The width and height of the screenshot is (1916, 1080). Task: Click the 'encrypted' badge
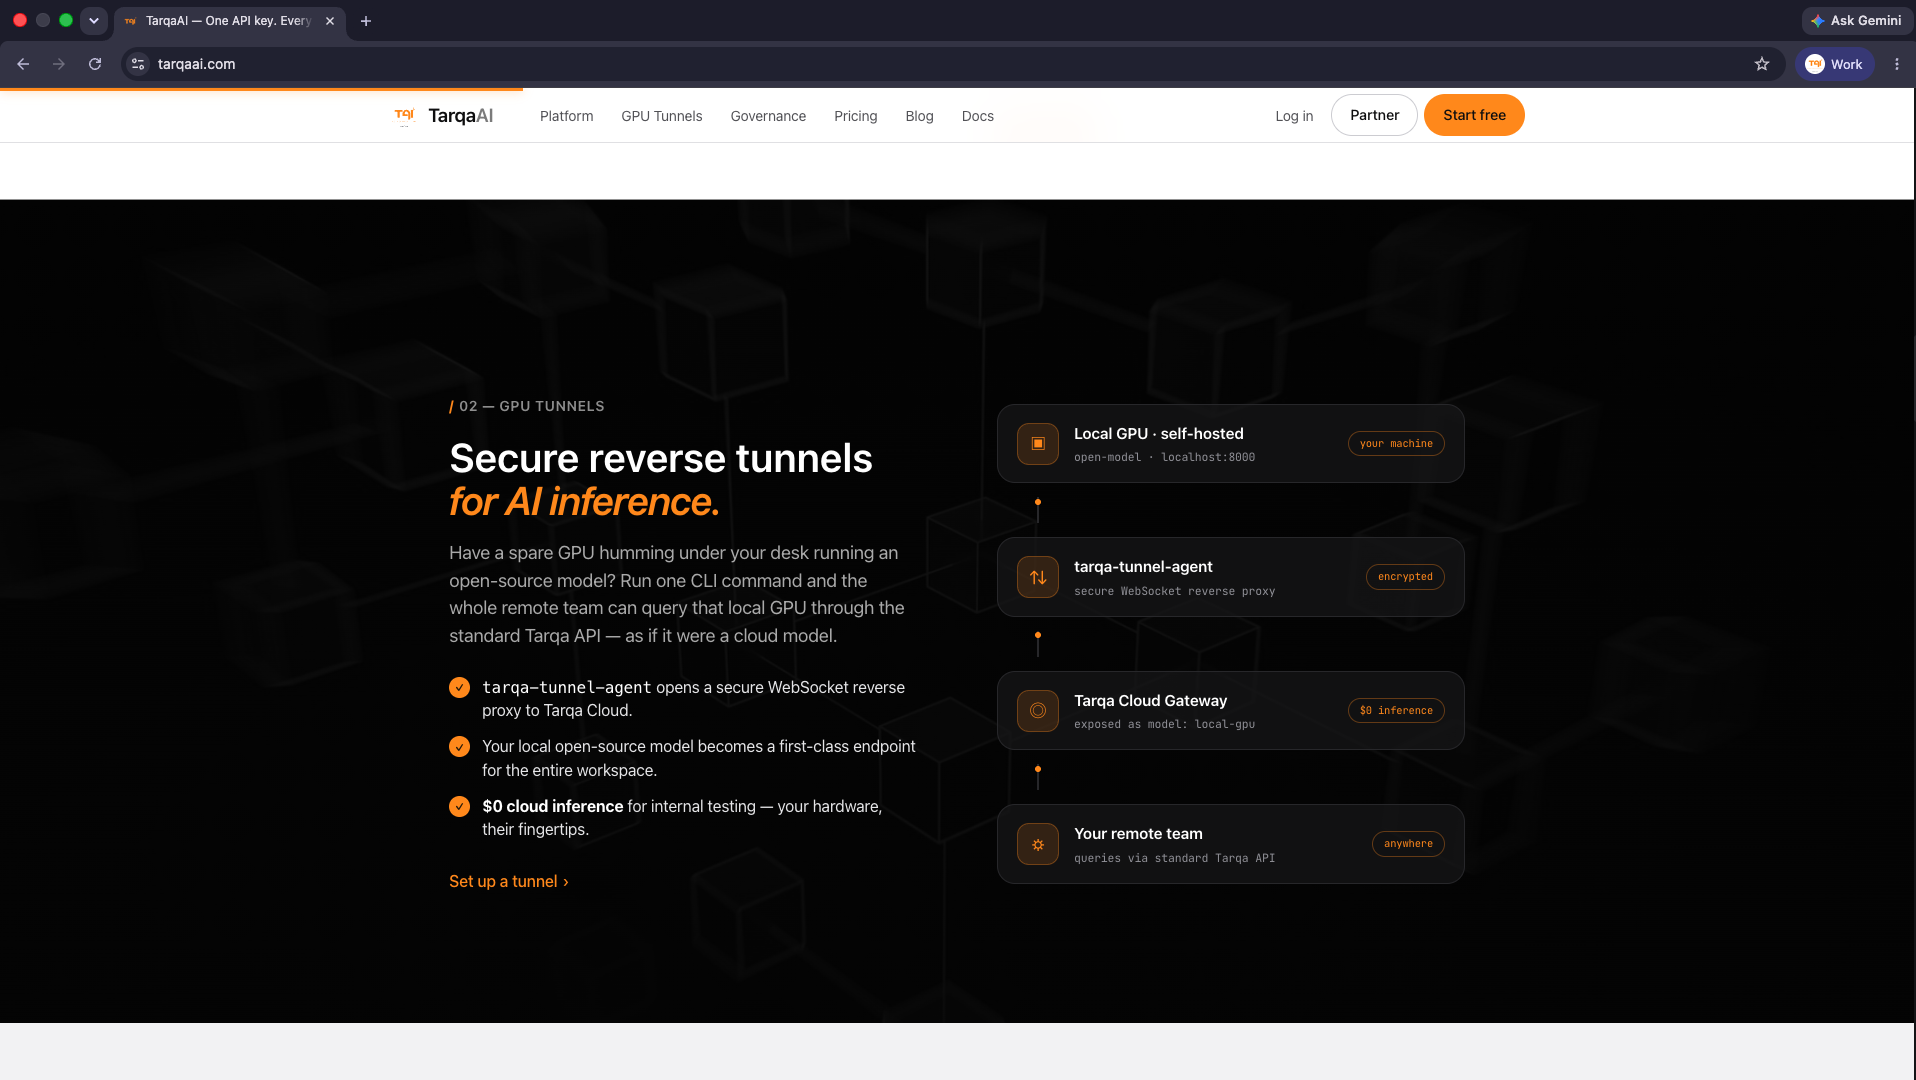pos(1405,577)
